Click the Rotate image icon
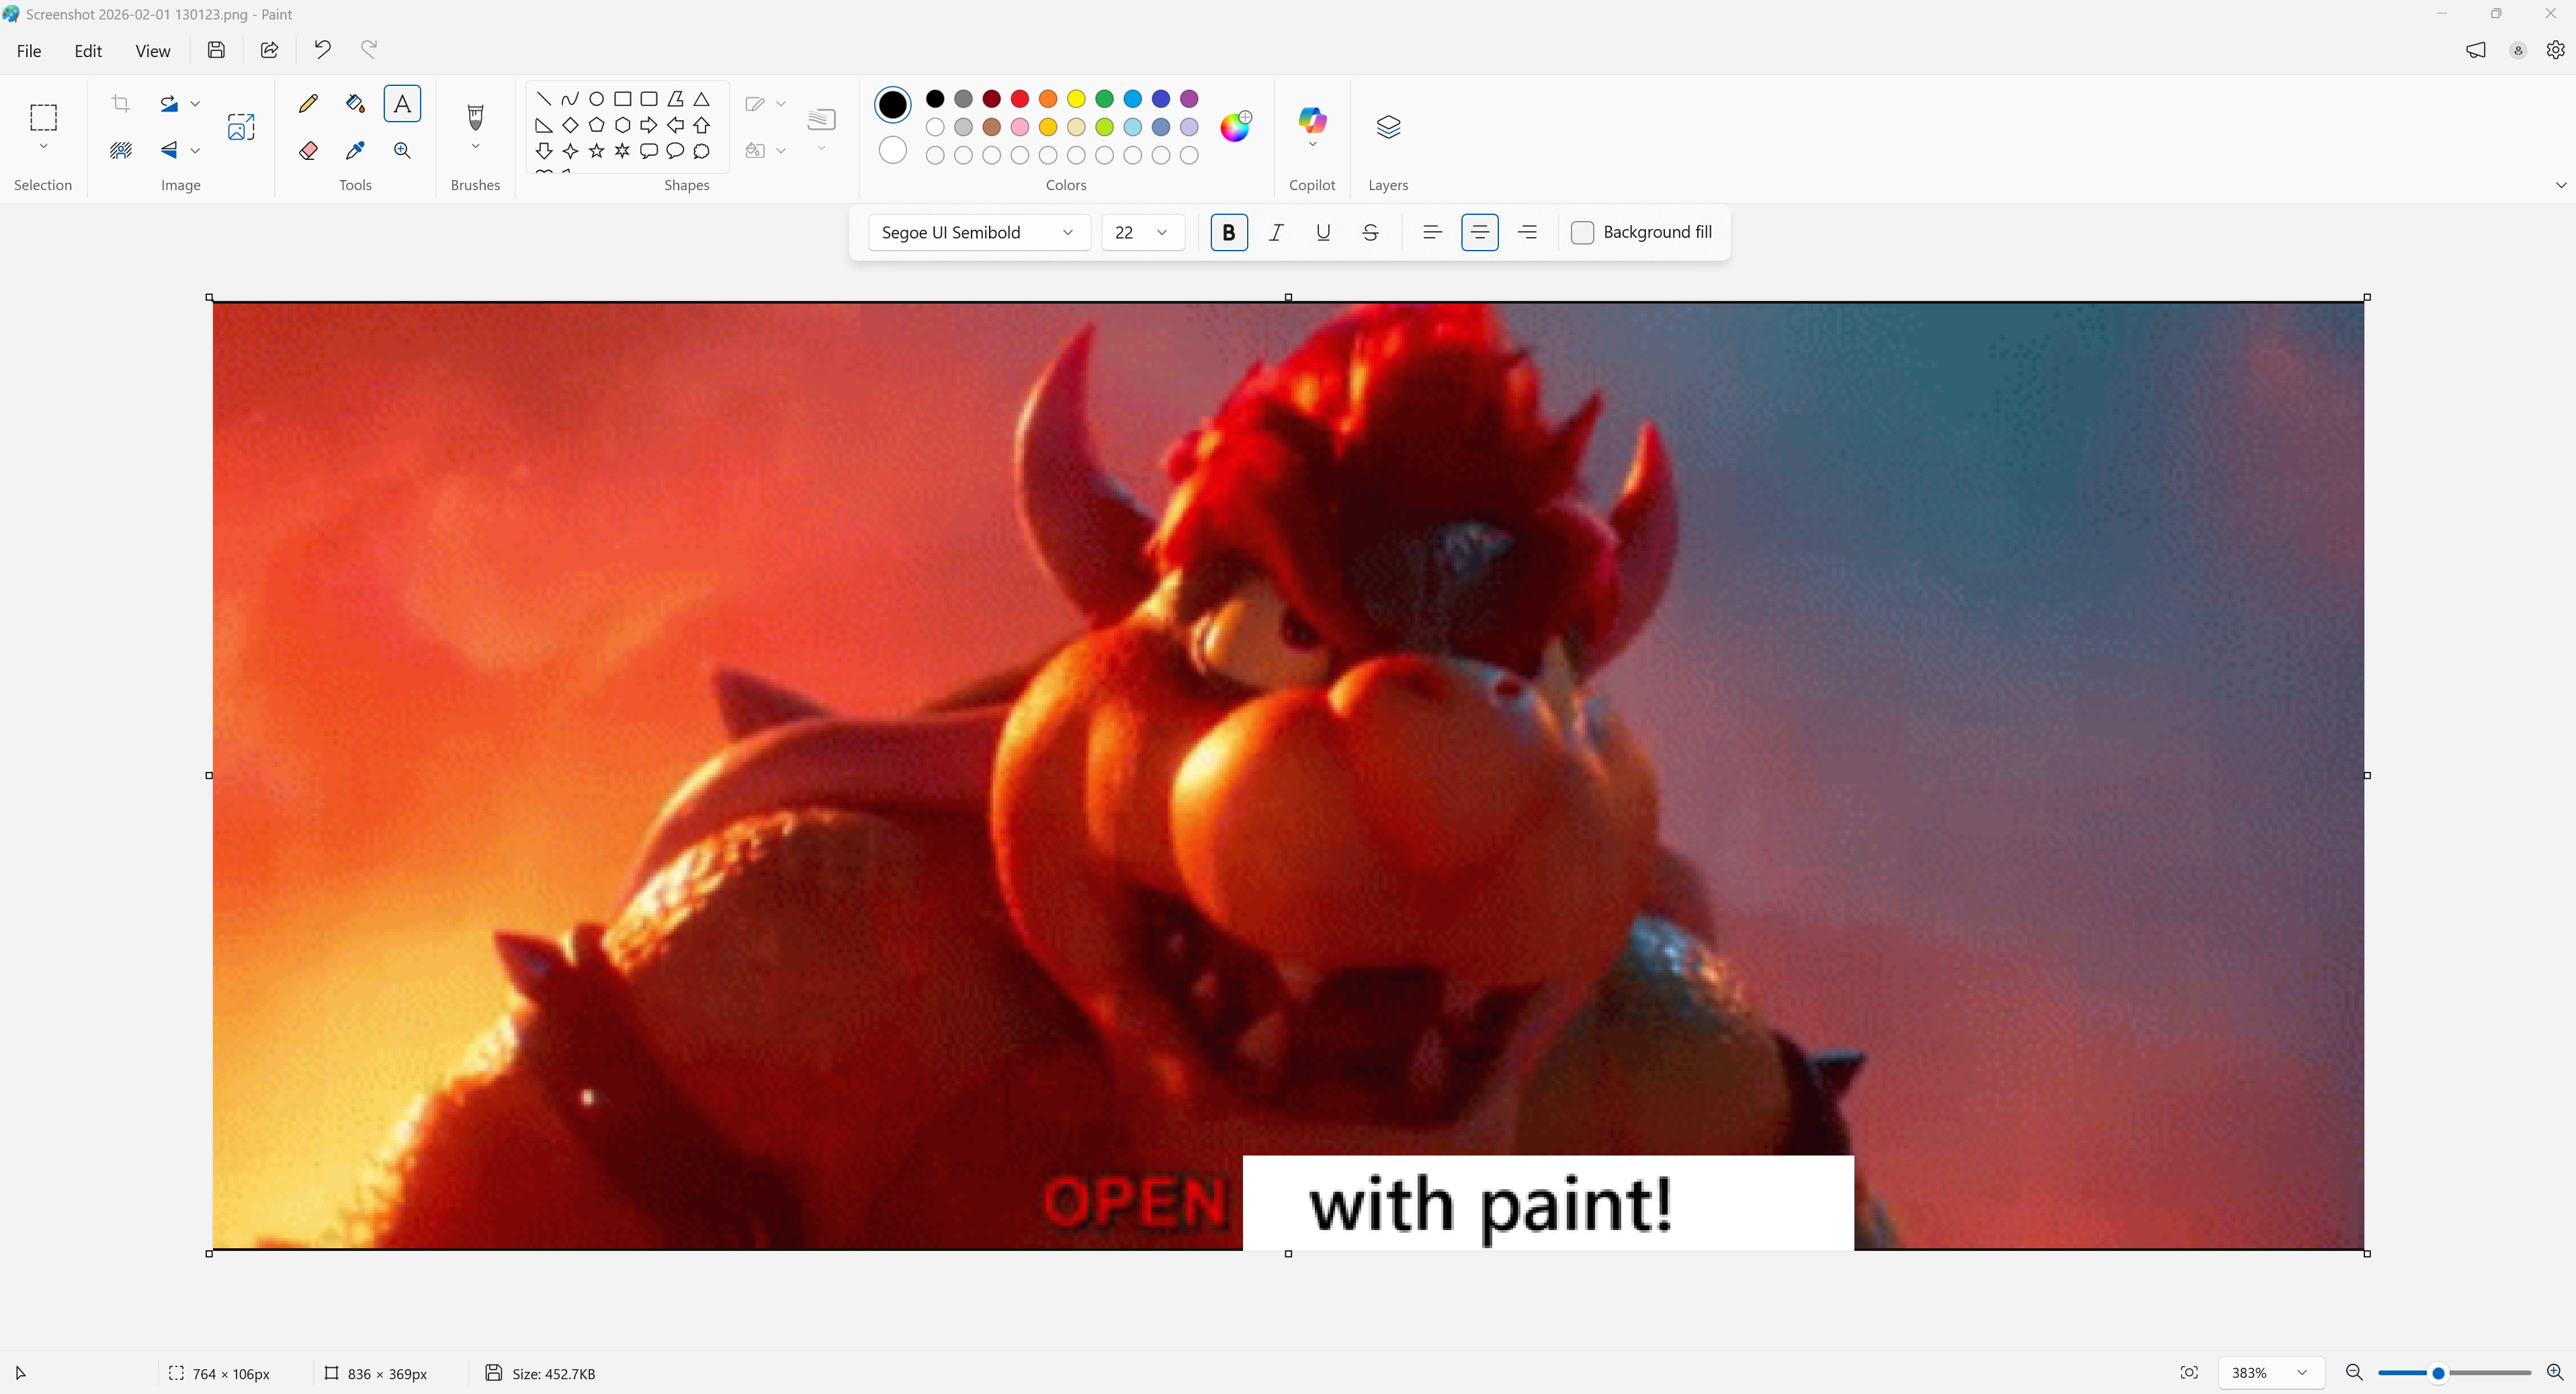Image resolution: width=2576 pixels, height=1394 pixels. (x=169, y=103)
